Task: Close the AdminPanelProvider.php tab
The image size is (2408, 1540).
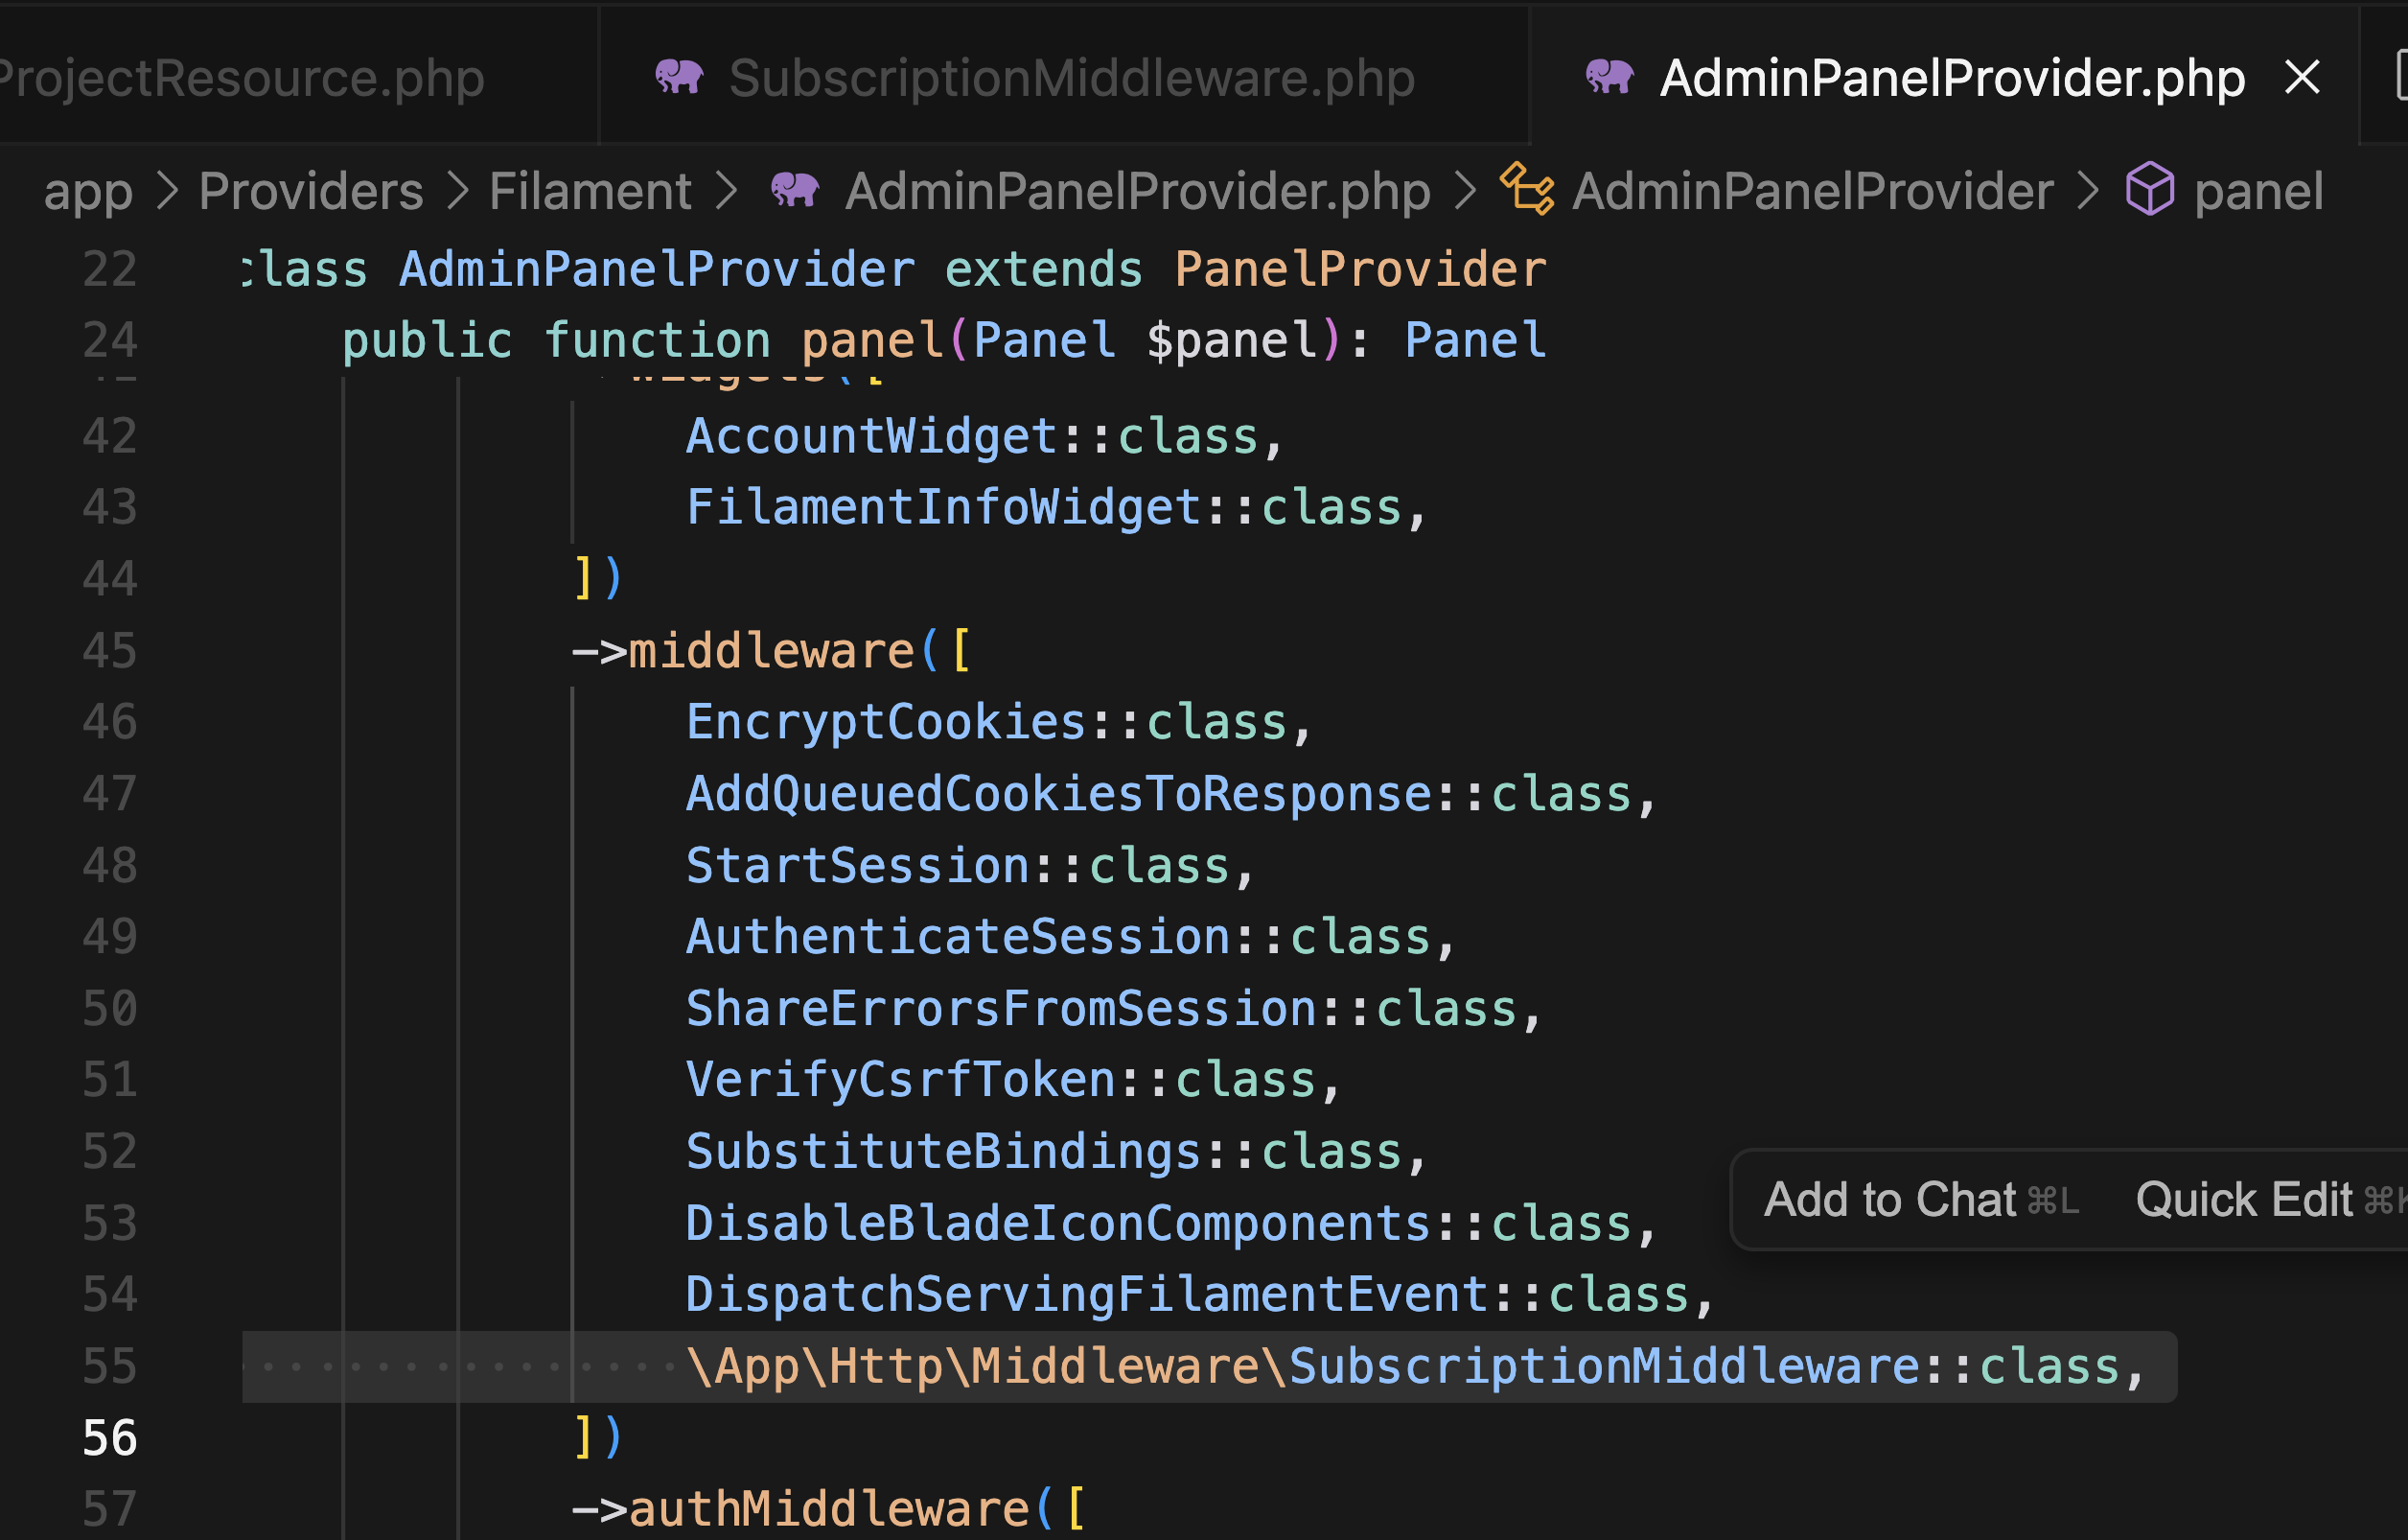Action: [2302, 77]
